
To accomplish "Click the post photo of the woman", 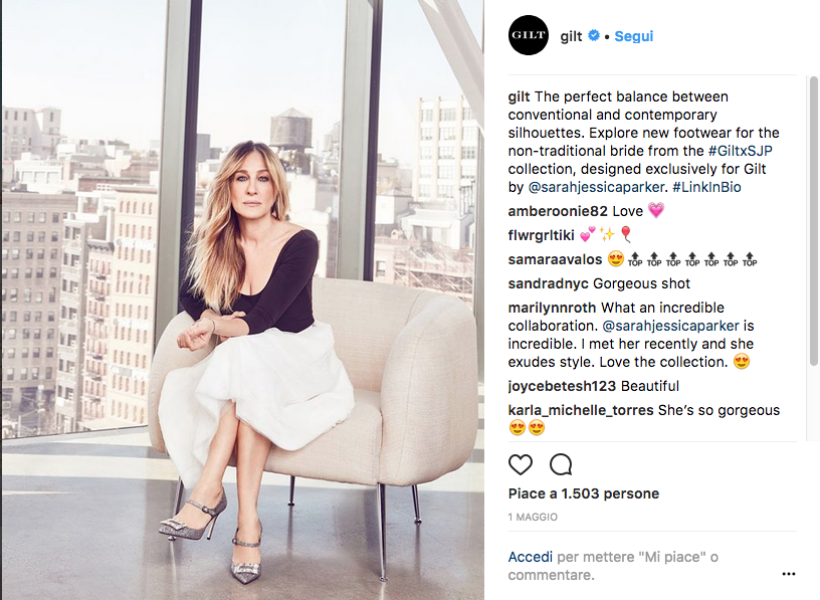I will tap(243, 300).
